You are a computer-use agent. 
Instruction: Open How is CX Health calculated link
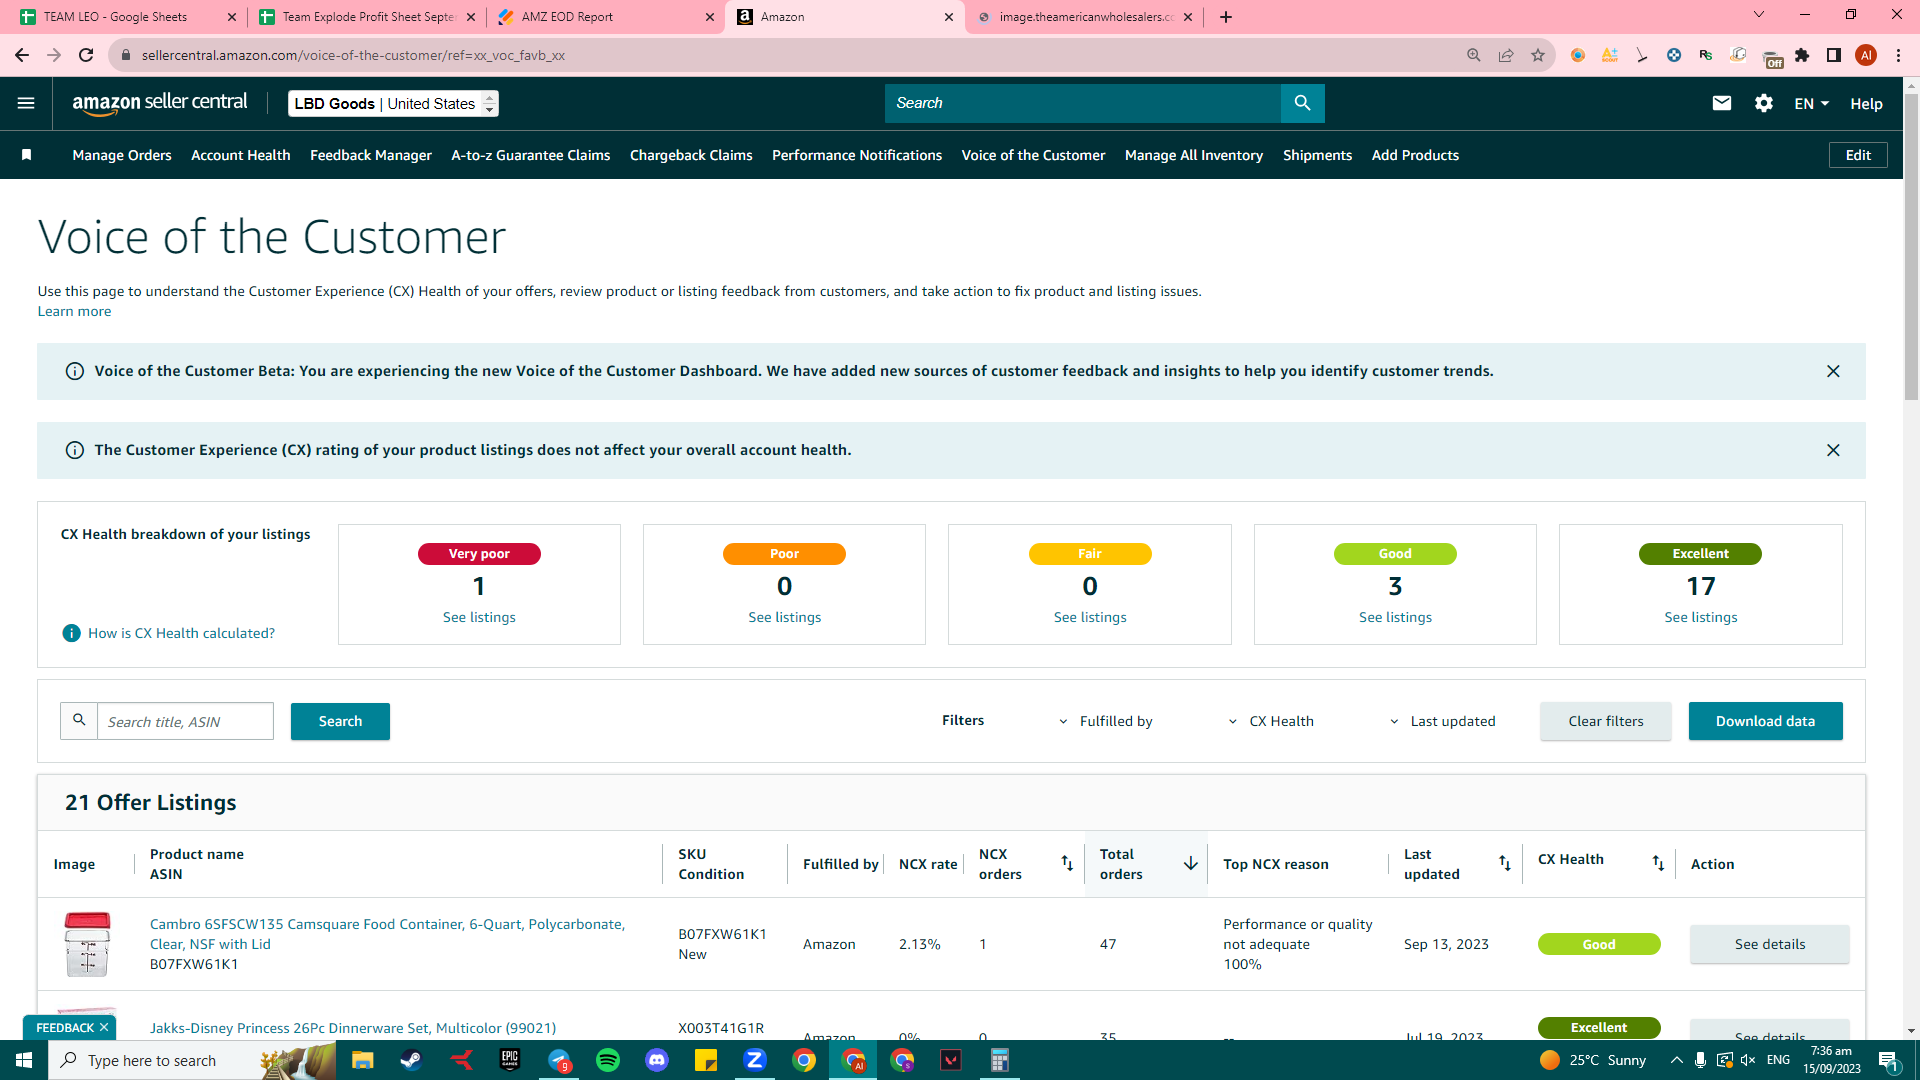(181, 633)
